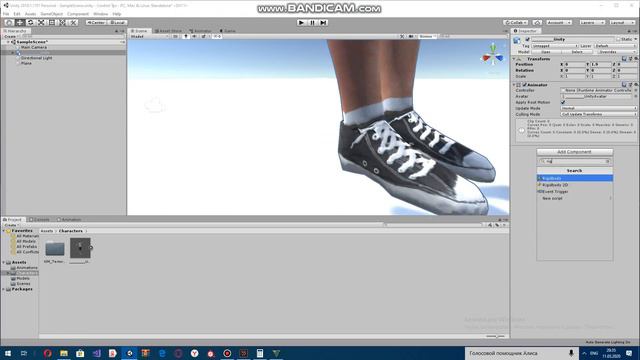Screen dimensions: 640x360
Task: Switch to the Game tab
Action: click(228, 31)
